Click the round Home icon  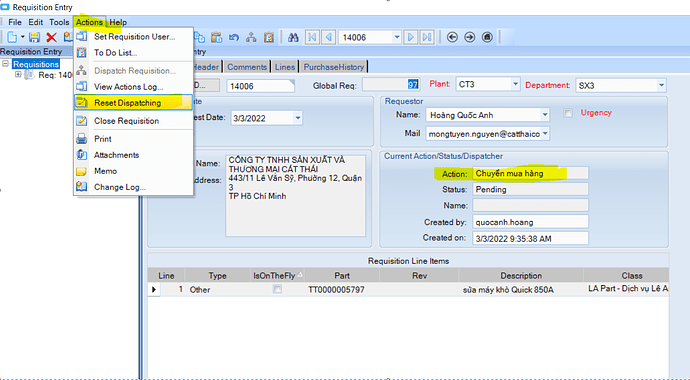coord(487,37)
